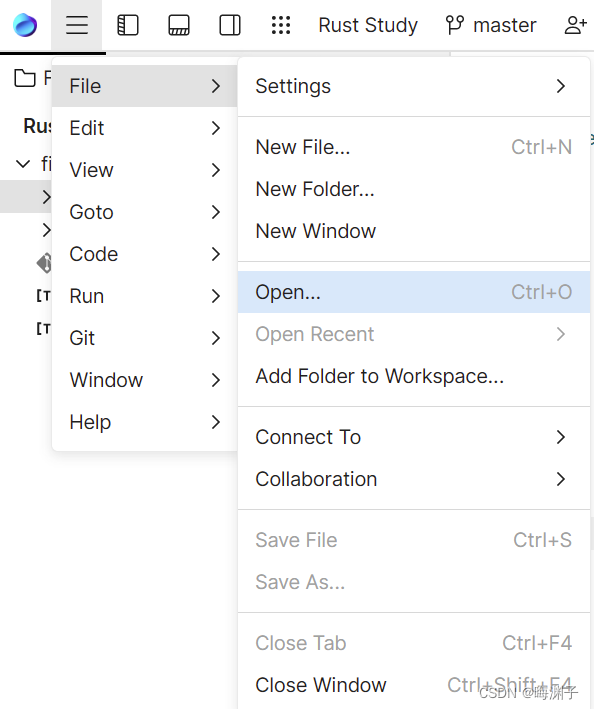Viewport: 594px width, 709px height.
Task: Choose New File... menu entry
Action: [x=414, y=147]
